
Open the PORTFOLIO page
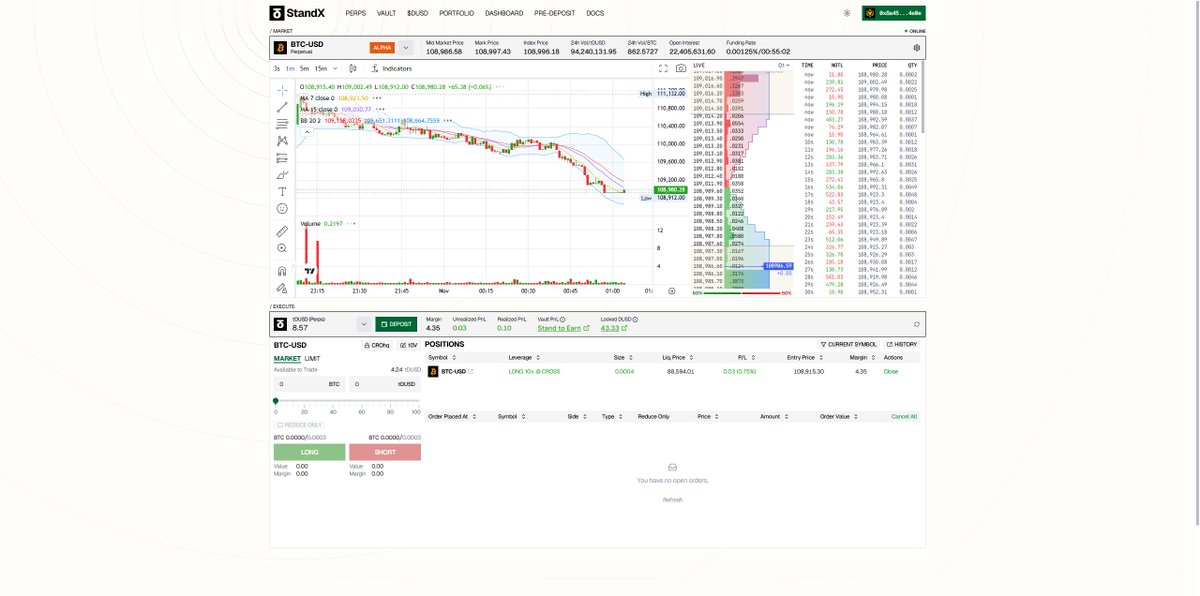456,13
